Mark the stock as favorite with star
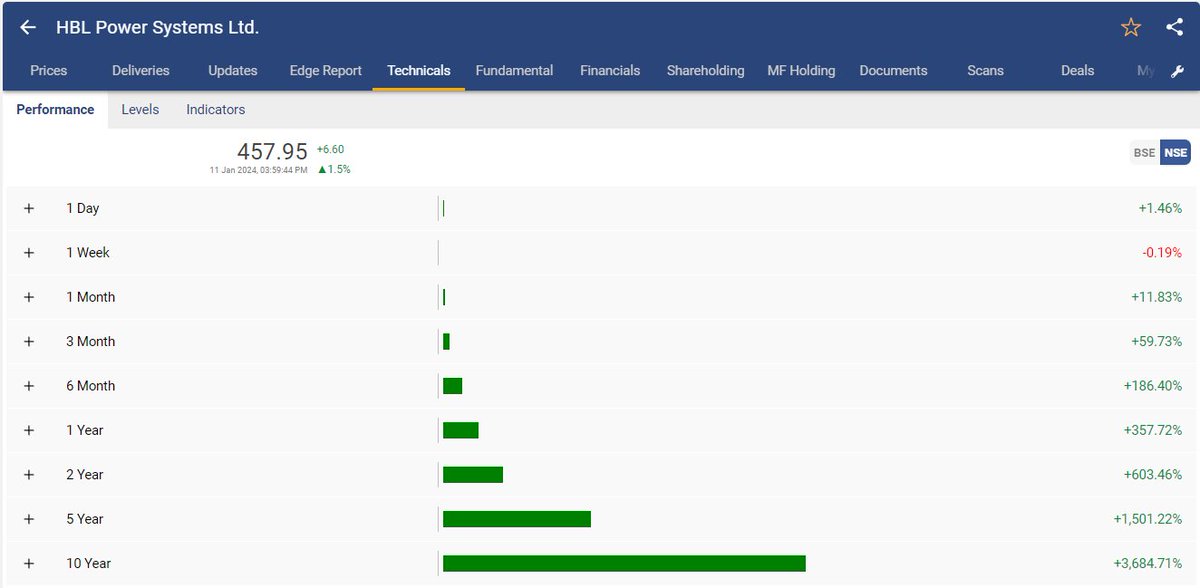Screen dimensions: 1200x588 tap(1131, 28)
